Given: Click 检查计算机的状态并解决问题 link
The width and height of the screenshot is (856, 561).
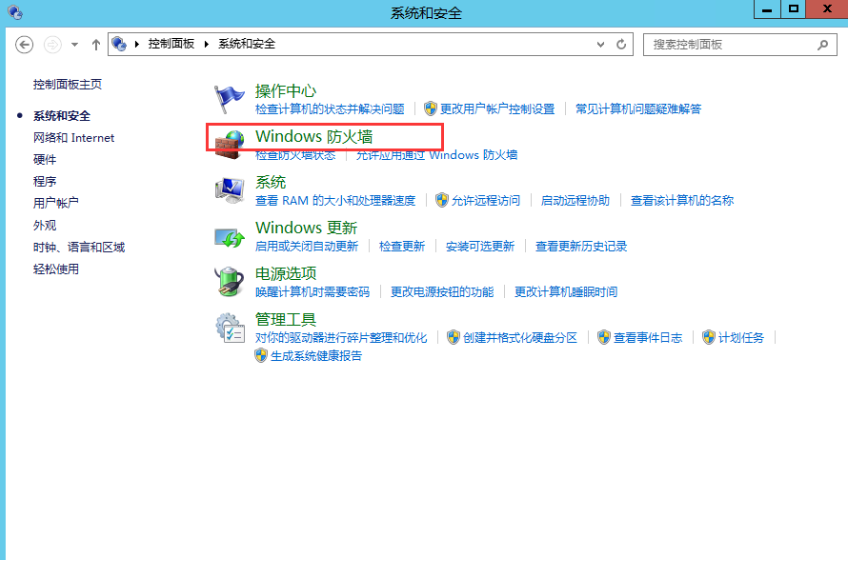Looking at the screenshot, I should (x=330, y=109).
